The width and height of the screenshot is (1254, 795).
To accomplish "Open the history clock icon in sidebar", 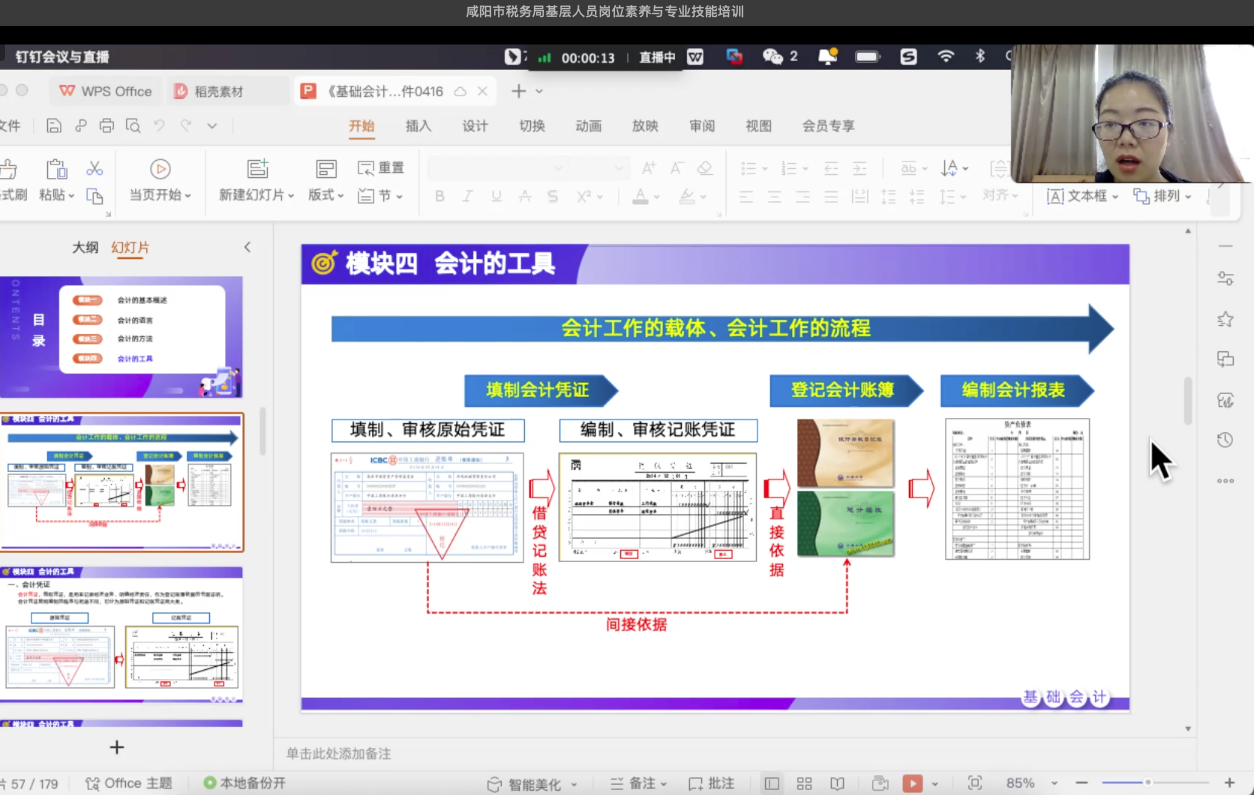I will [x=1225, y=440].
